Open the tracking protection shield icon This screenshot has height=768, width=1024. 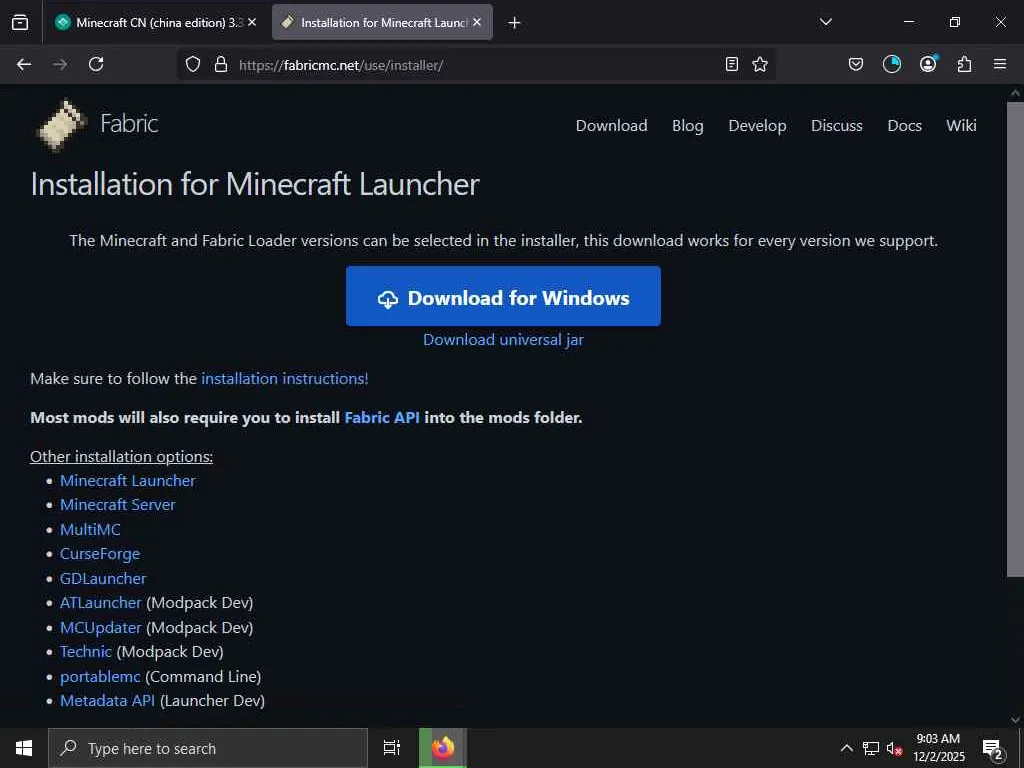[193, 64]
